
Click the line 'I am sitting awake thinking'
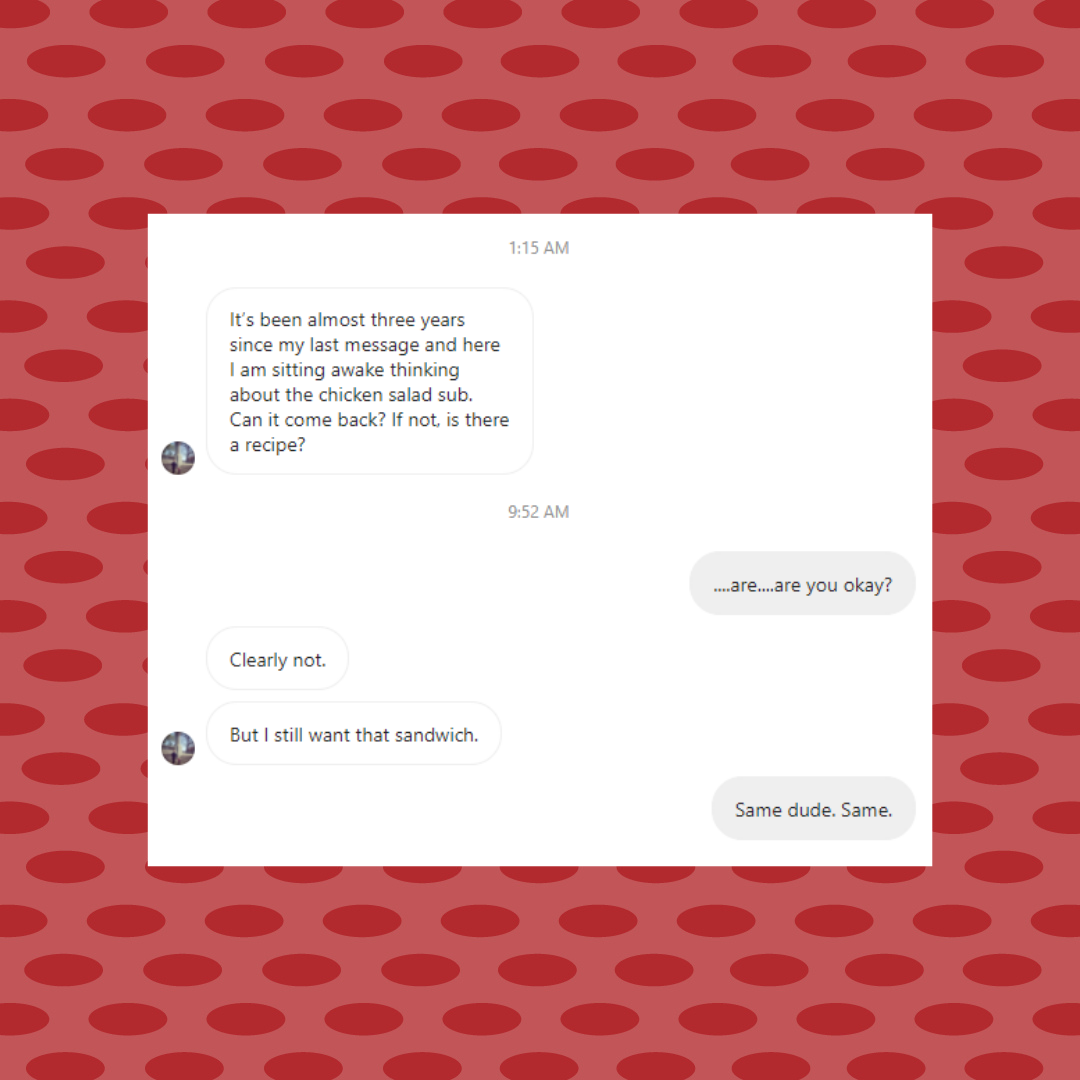click(x=344, y=370)
